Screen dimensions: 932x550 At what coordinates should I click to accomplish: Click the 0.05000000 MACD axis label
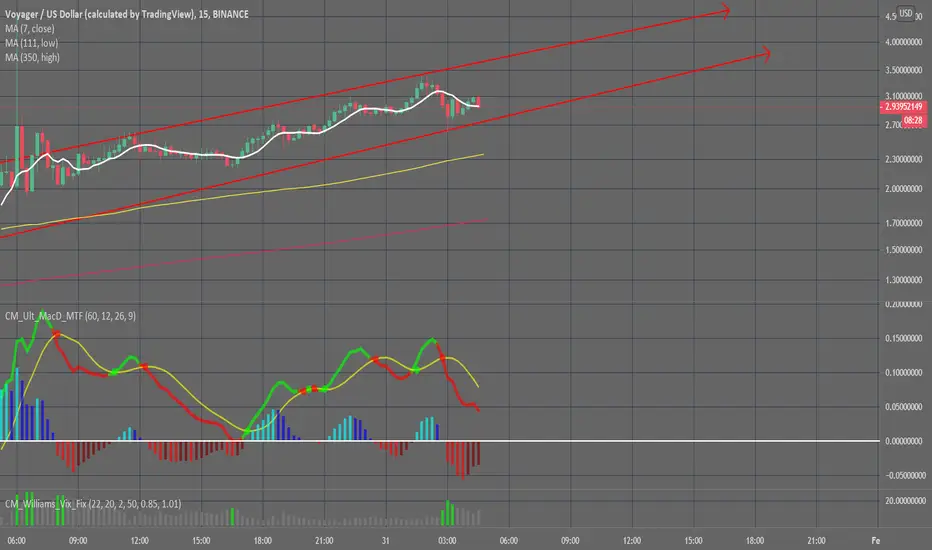[903, 407]
